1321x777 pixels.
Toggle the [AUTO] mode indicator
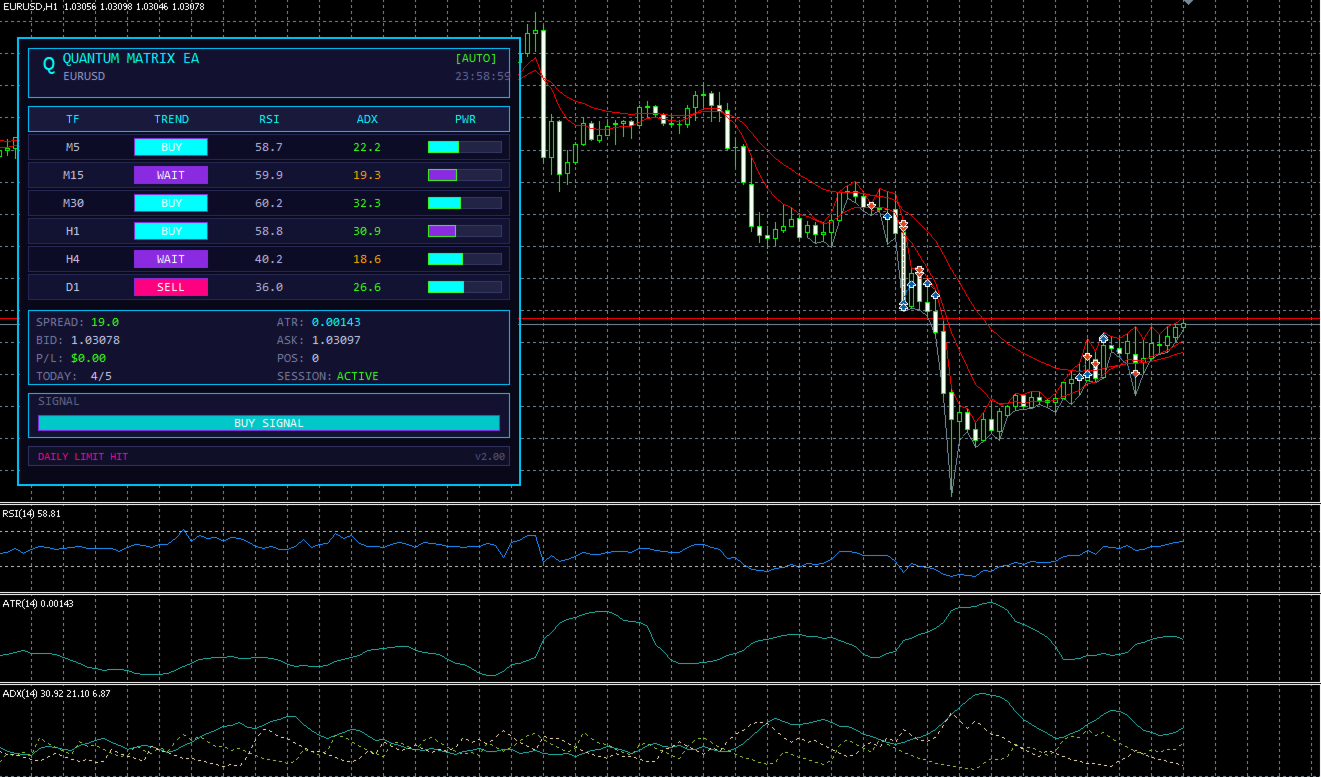tap(476, 59)
